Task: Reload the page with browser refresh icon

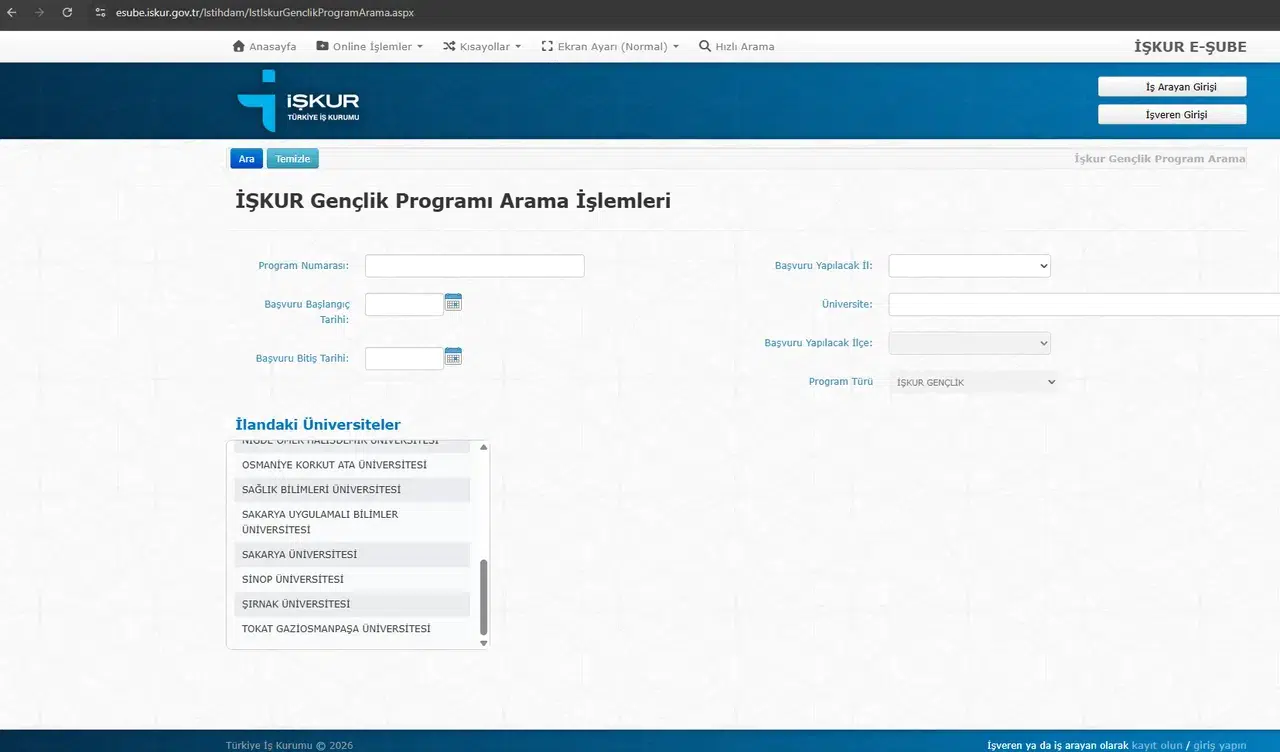Action: (x=67, y=12)
